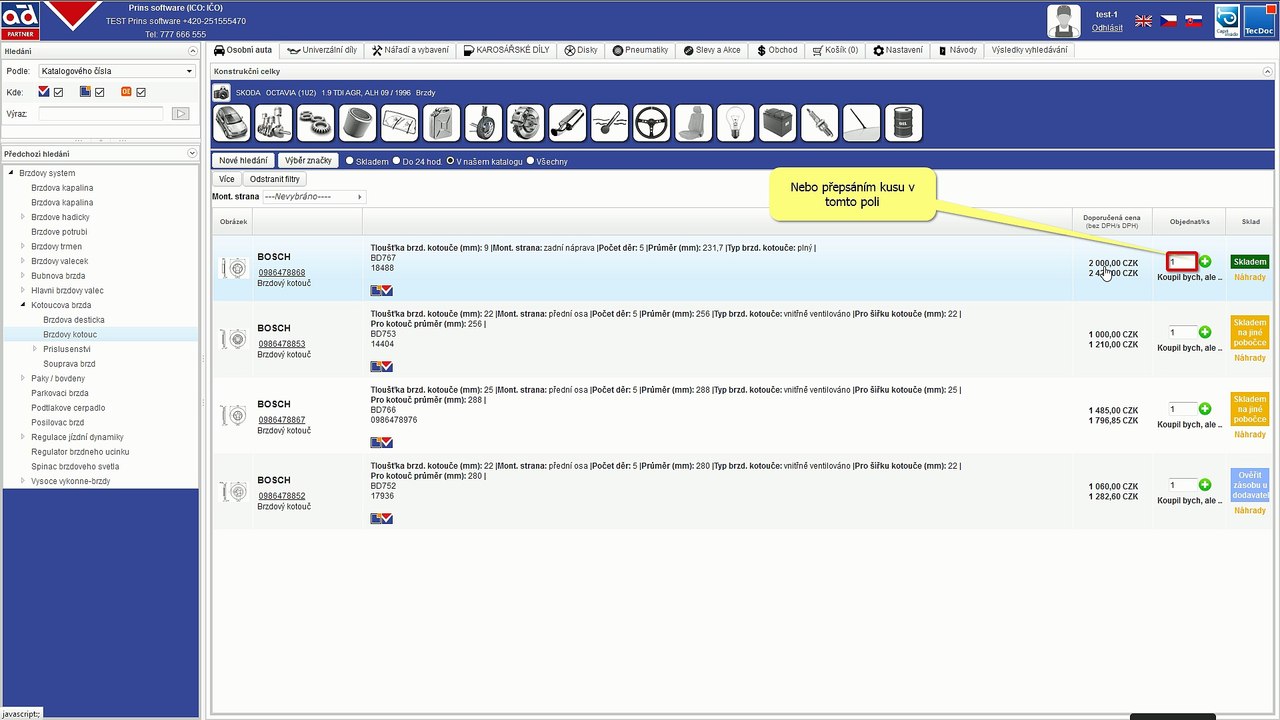The image size is (1280, 720).
Task: Collapse the Kotoucova brzda tree node
Action: click(x=23, y=305)
